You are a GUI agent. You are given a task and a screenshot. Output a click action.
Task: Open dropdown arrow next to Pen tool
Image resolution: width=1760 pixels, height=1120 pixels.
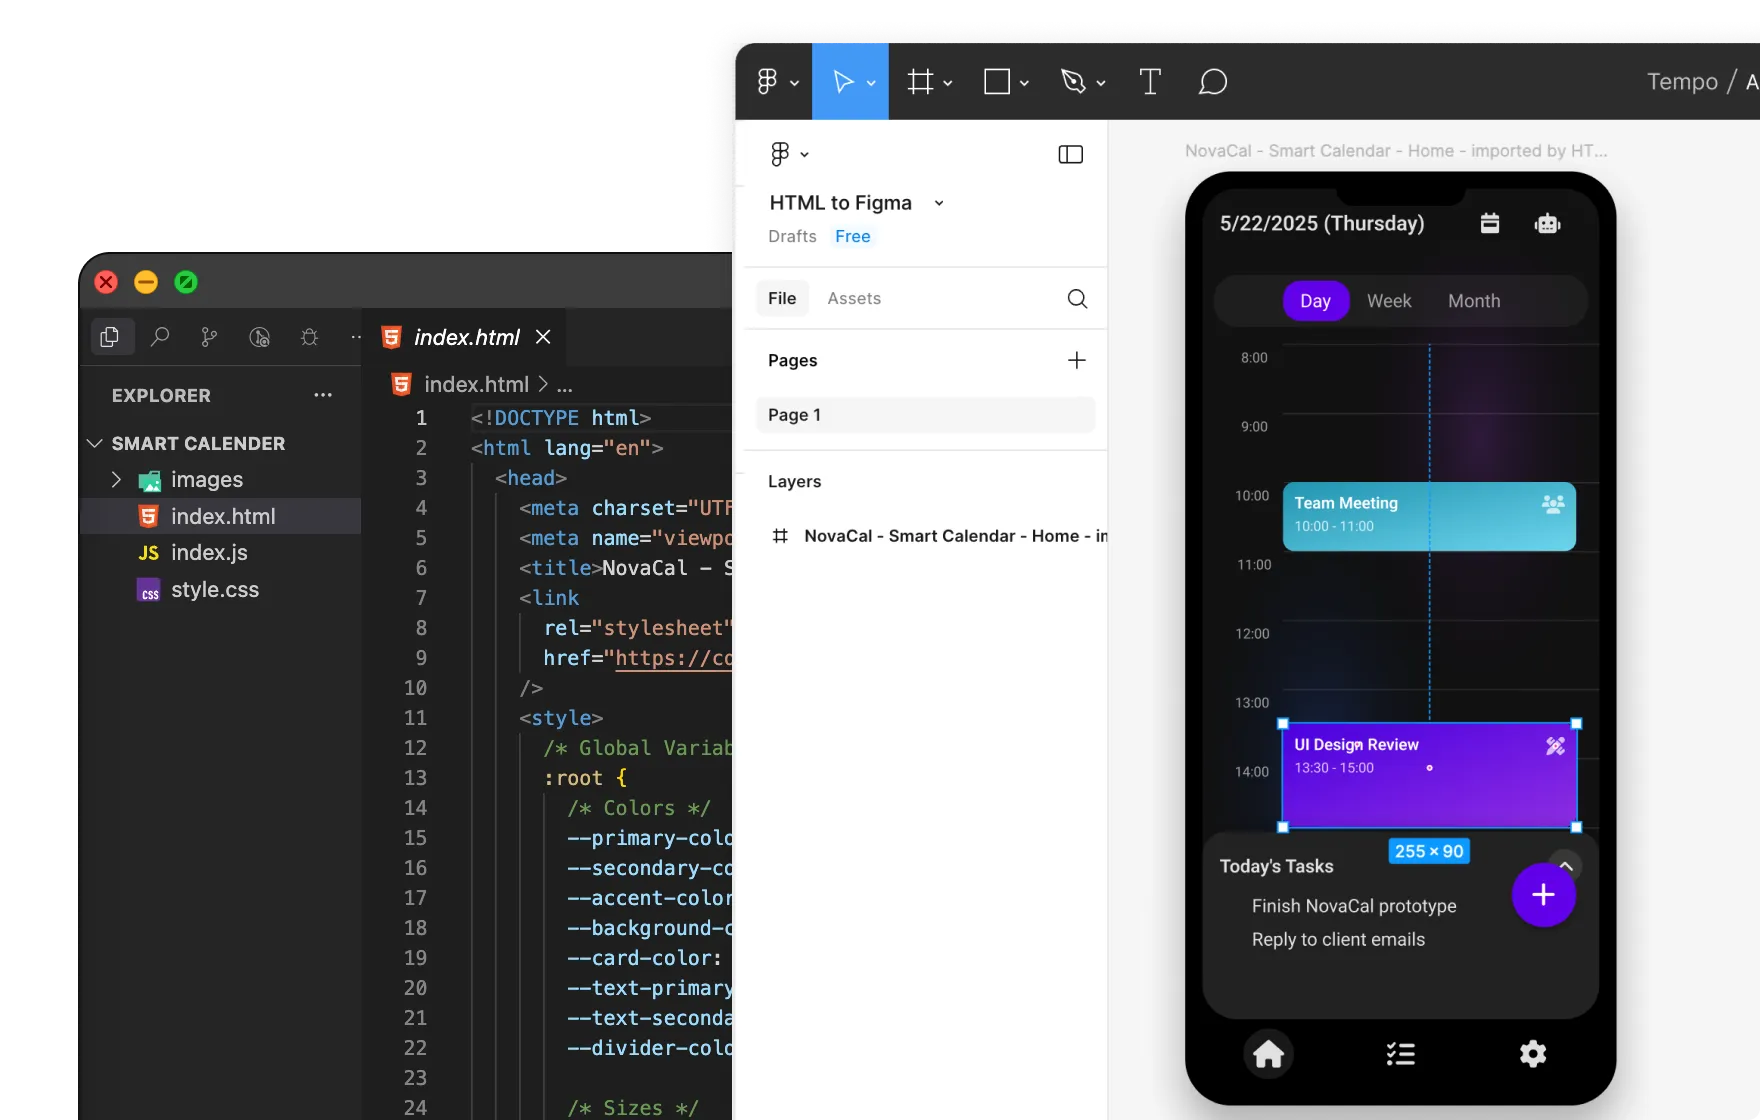pyautogui.click(x=1101, y=83)
